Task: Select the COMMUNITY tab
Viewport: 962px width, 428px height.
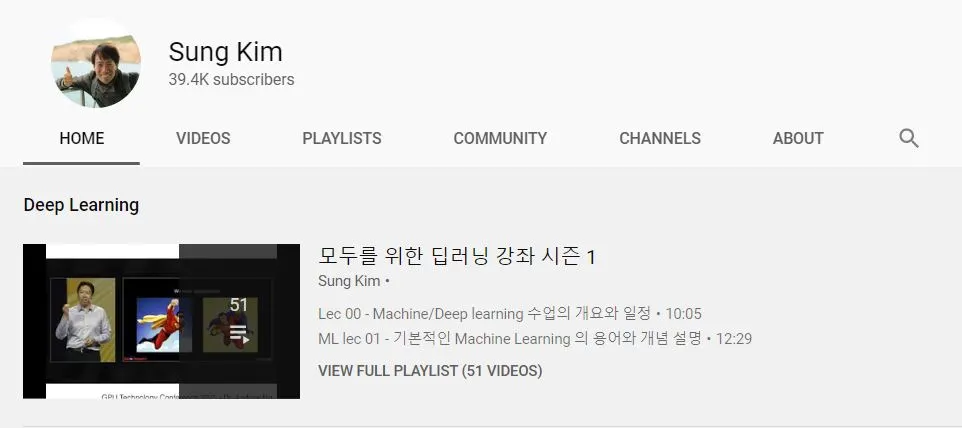Action: (x=500, y=139)
